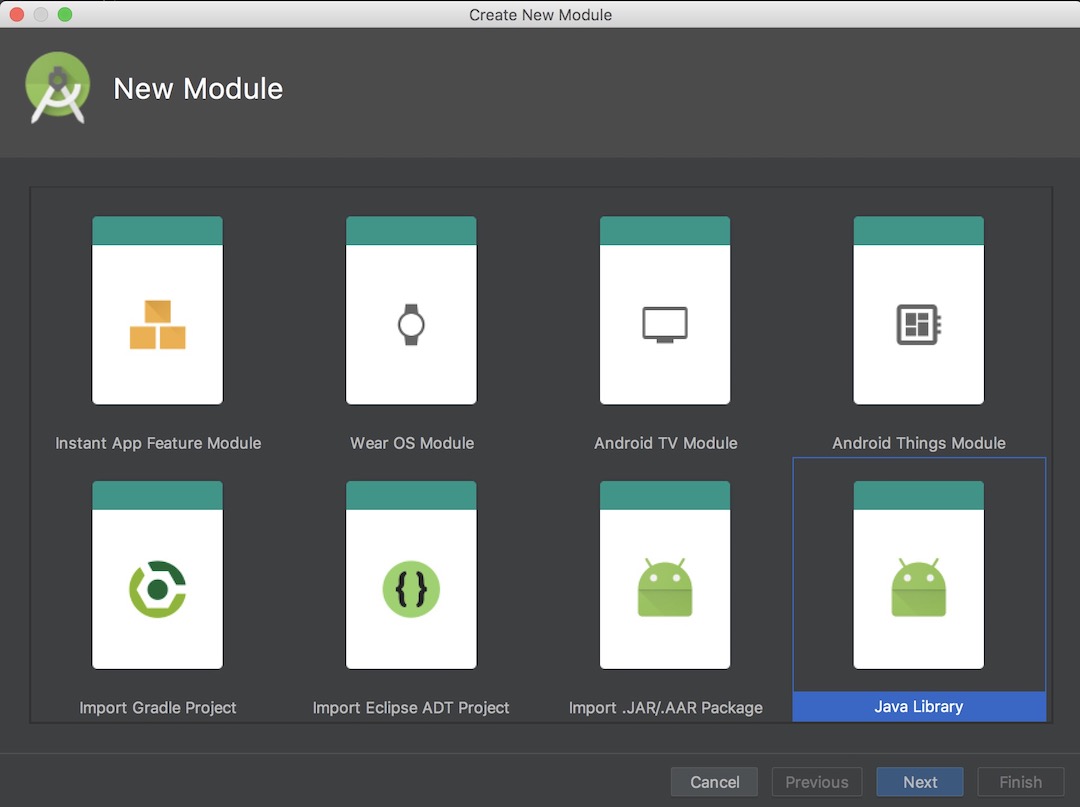The image size is (1080, 807).
Task: Cancel the new module dialog
Action: coord(714,782)
